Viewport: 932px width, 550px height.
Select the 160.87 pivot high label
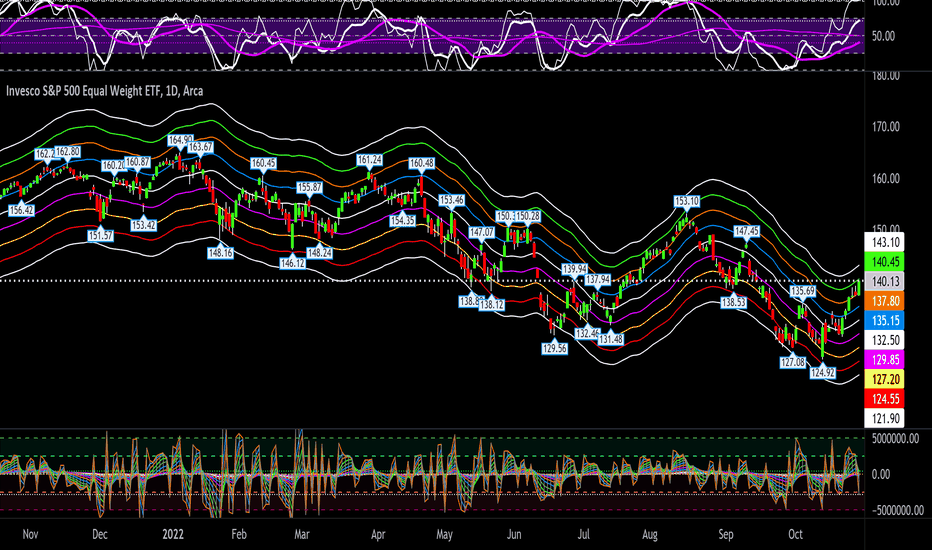click(x=138, y=162)
